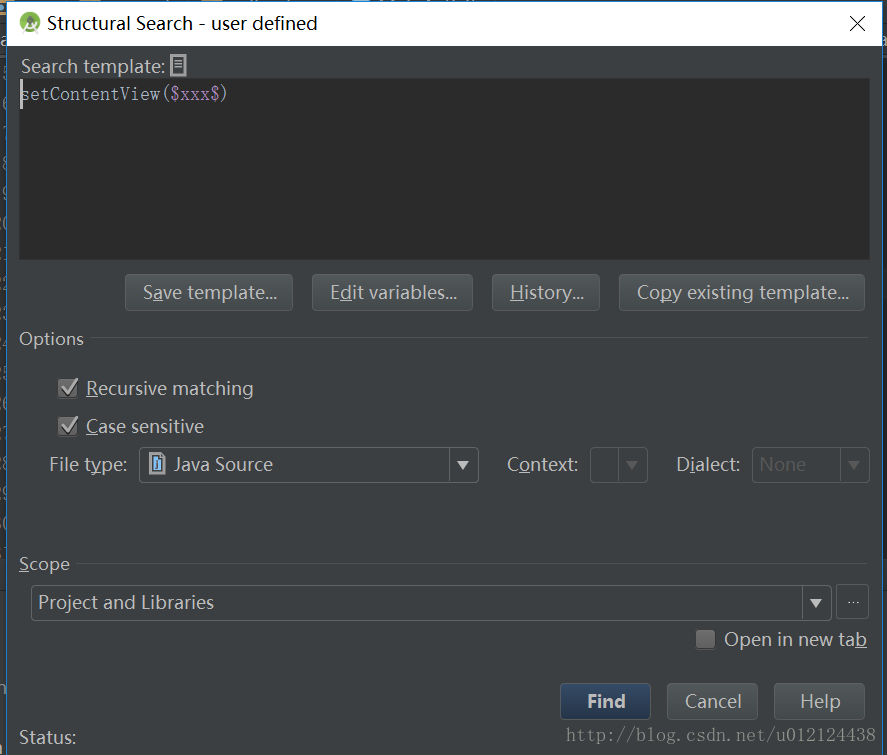The height and width of the screenshot is (755, 887).
Task: Choose Copy existing template...
Action: [742, 292]
